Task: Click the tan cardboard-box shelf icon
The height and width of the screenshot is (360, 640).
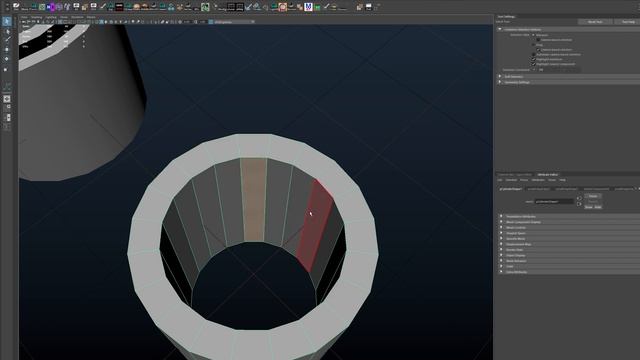Action: [84, 7]
